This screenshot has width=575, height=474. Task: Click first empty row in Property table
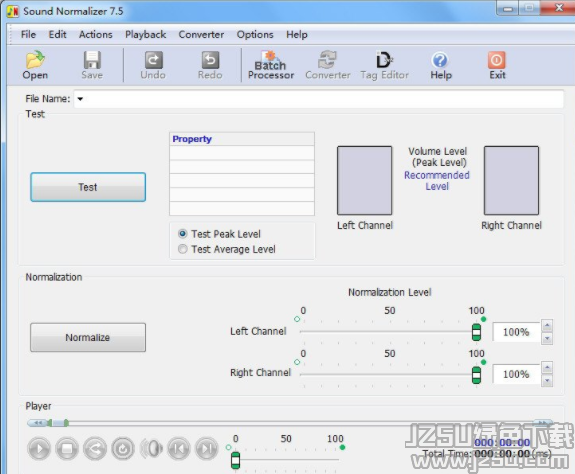click(242, 153)
